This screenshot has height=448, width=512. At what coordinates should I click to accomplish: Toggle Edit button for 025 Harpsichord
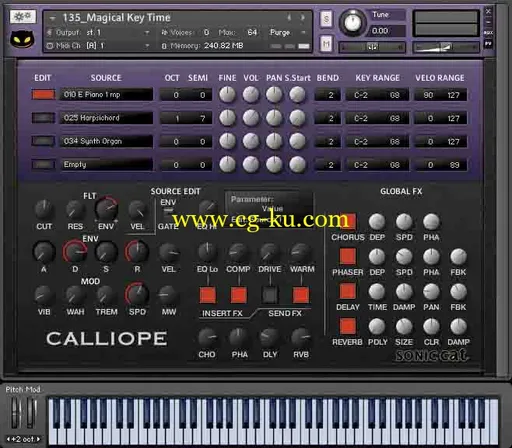pos(43,118)
